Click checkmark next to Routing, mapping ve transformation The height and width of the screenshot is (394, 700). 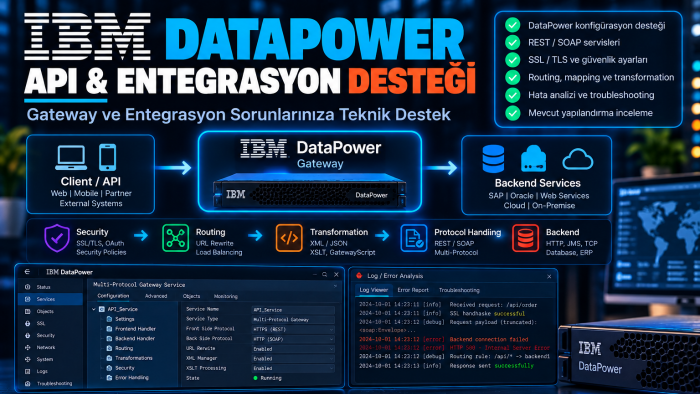pyautogui.click(x=512, y=77)
